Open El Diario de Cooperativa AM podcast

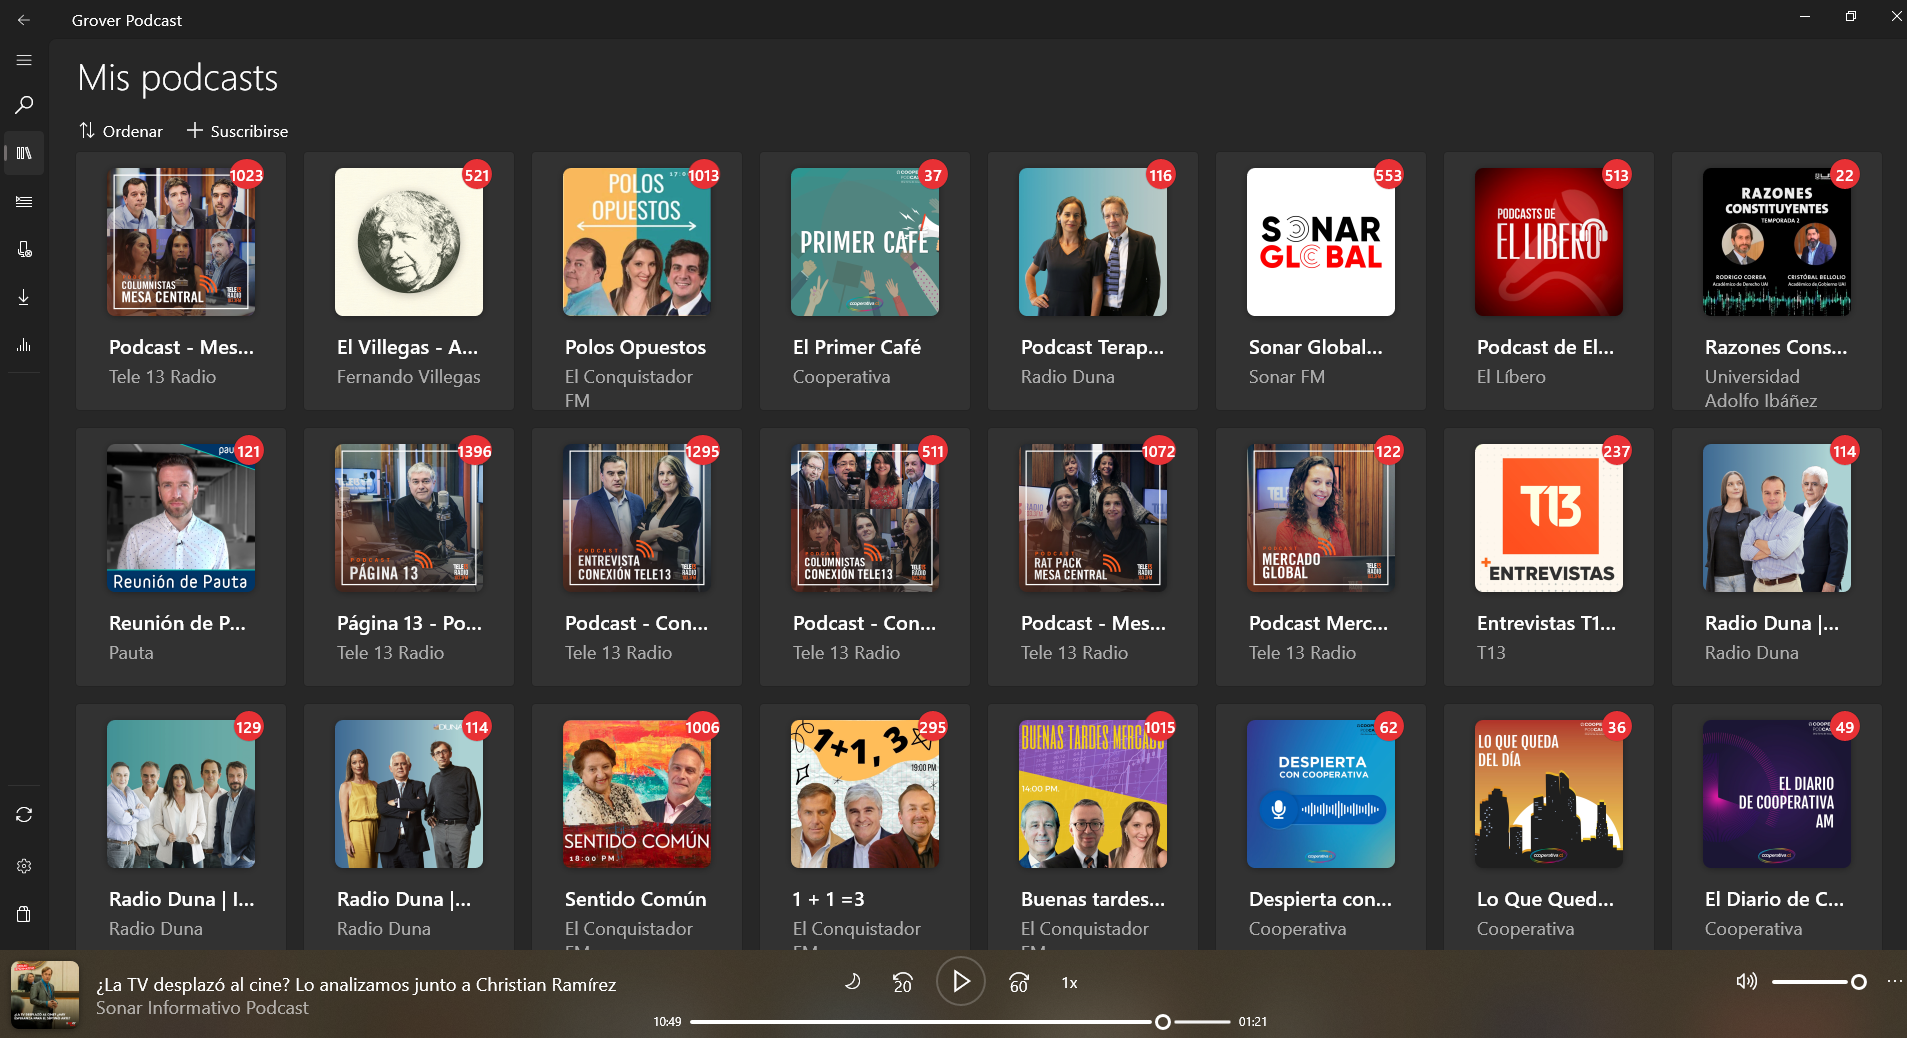click(x=1777, y=827)
